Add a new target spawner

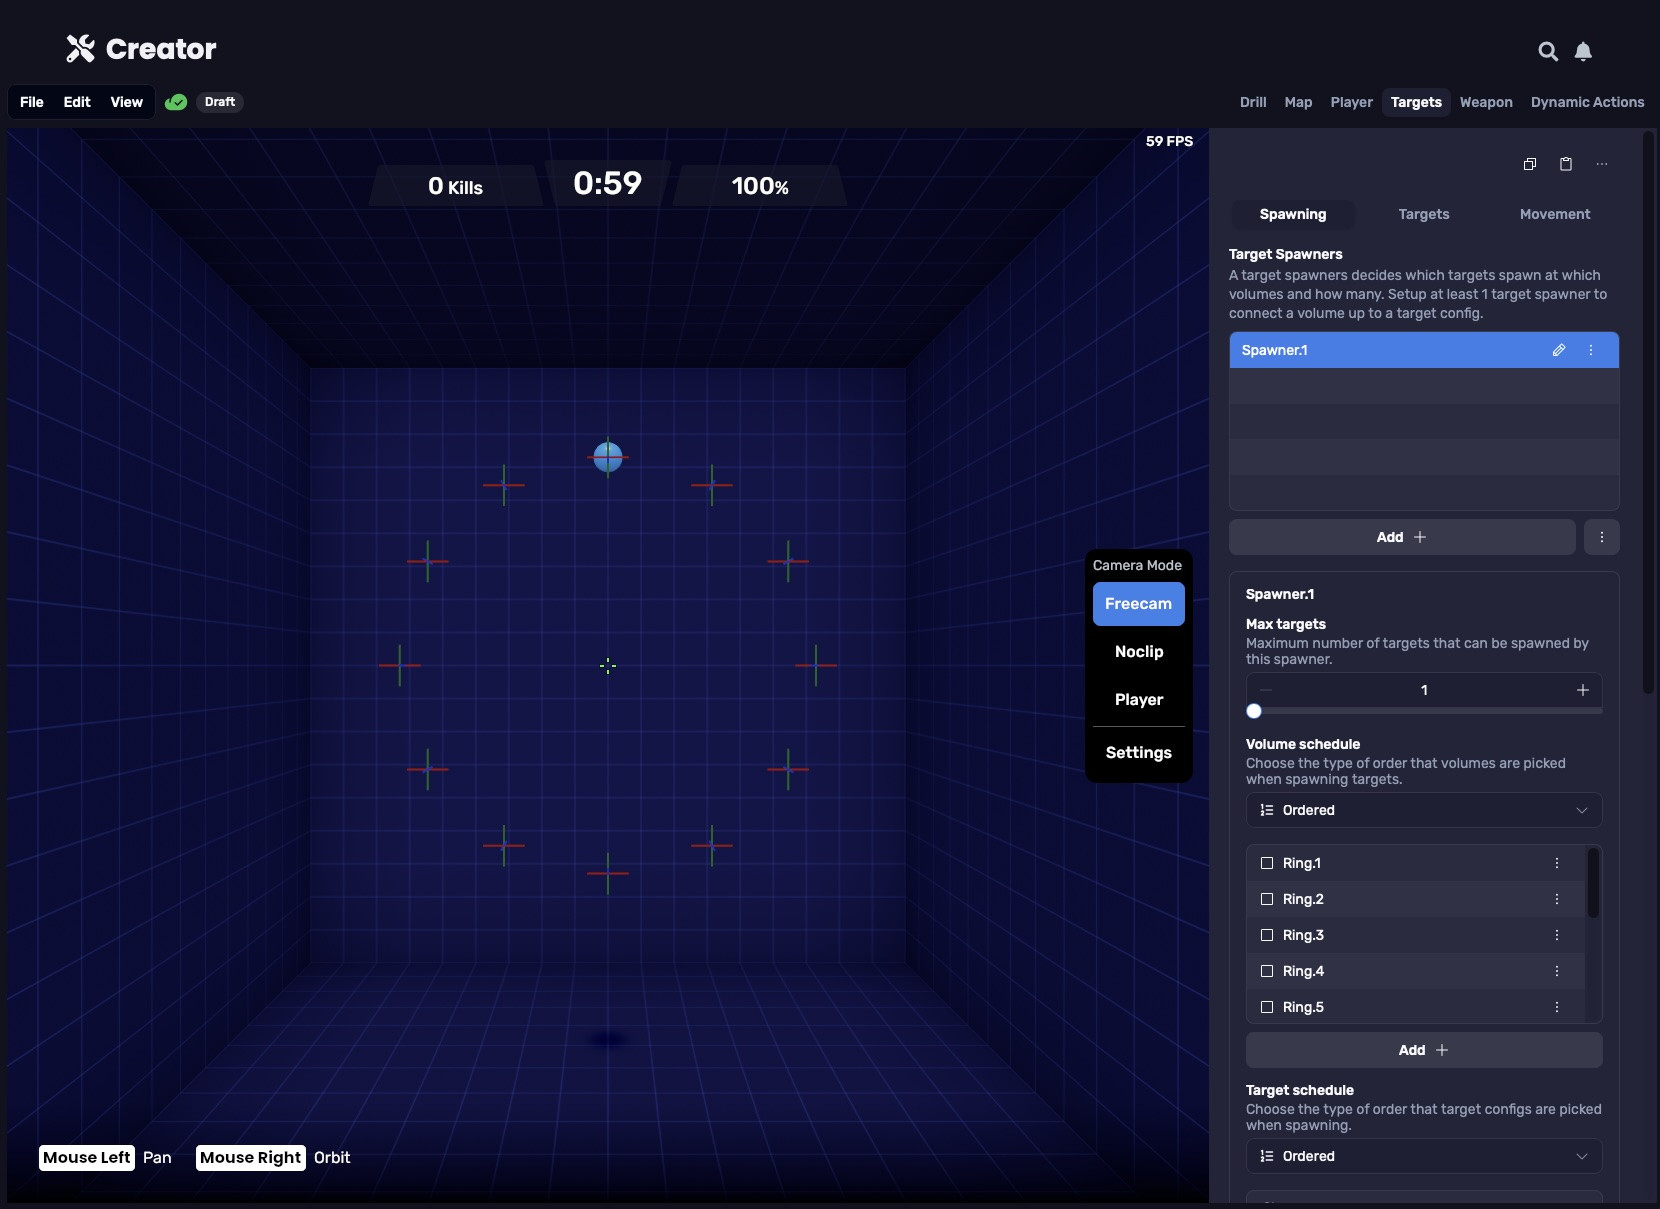tap(1402, 537)
